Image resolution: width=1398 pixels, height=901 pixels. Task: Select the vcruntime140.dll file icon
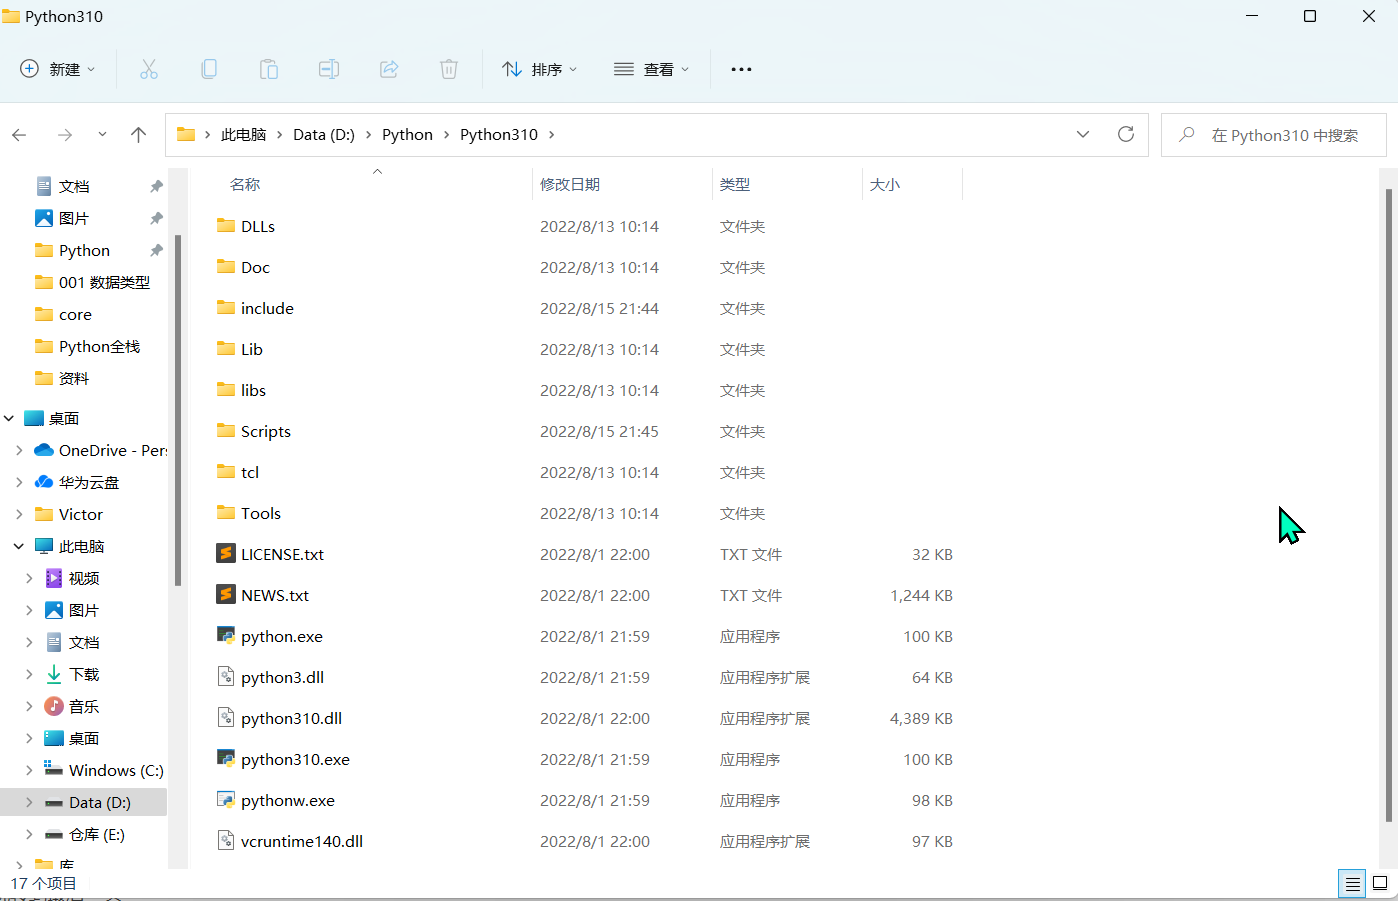pos(226,841)
